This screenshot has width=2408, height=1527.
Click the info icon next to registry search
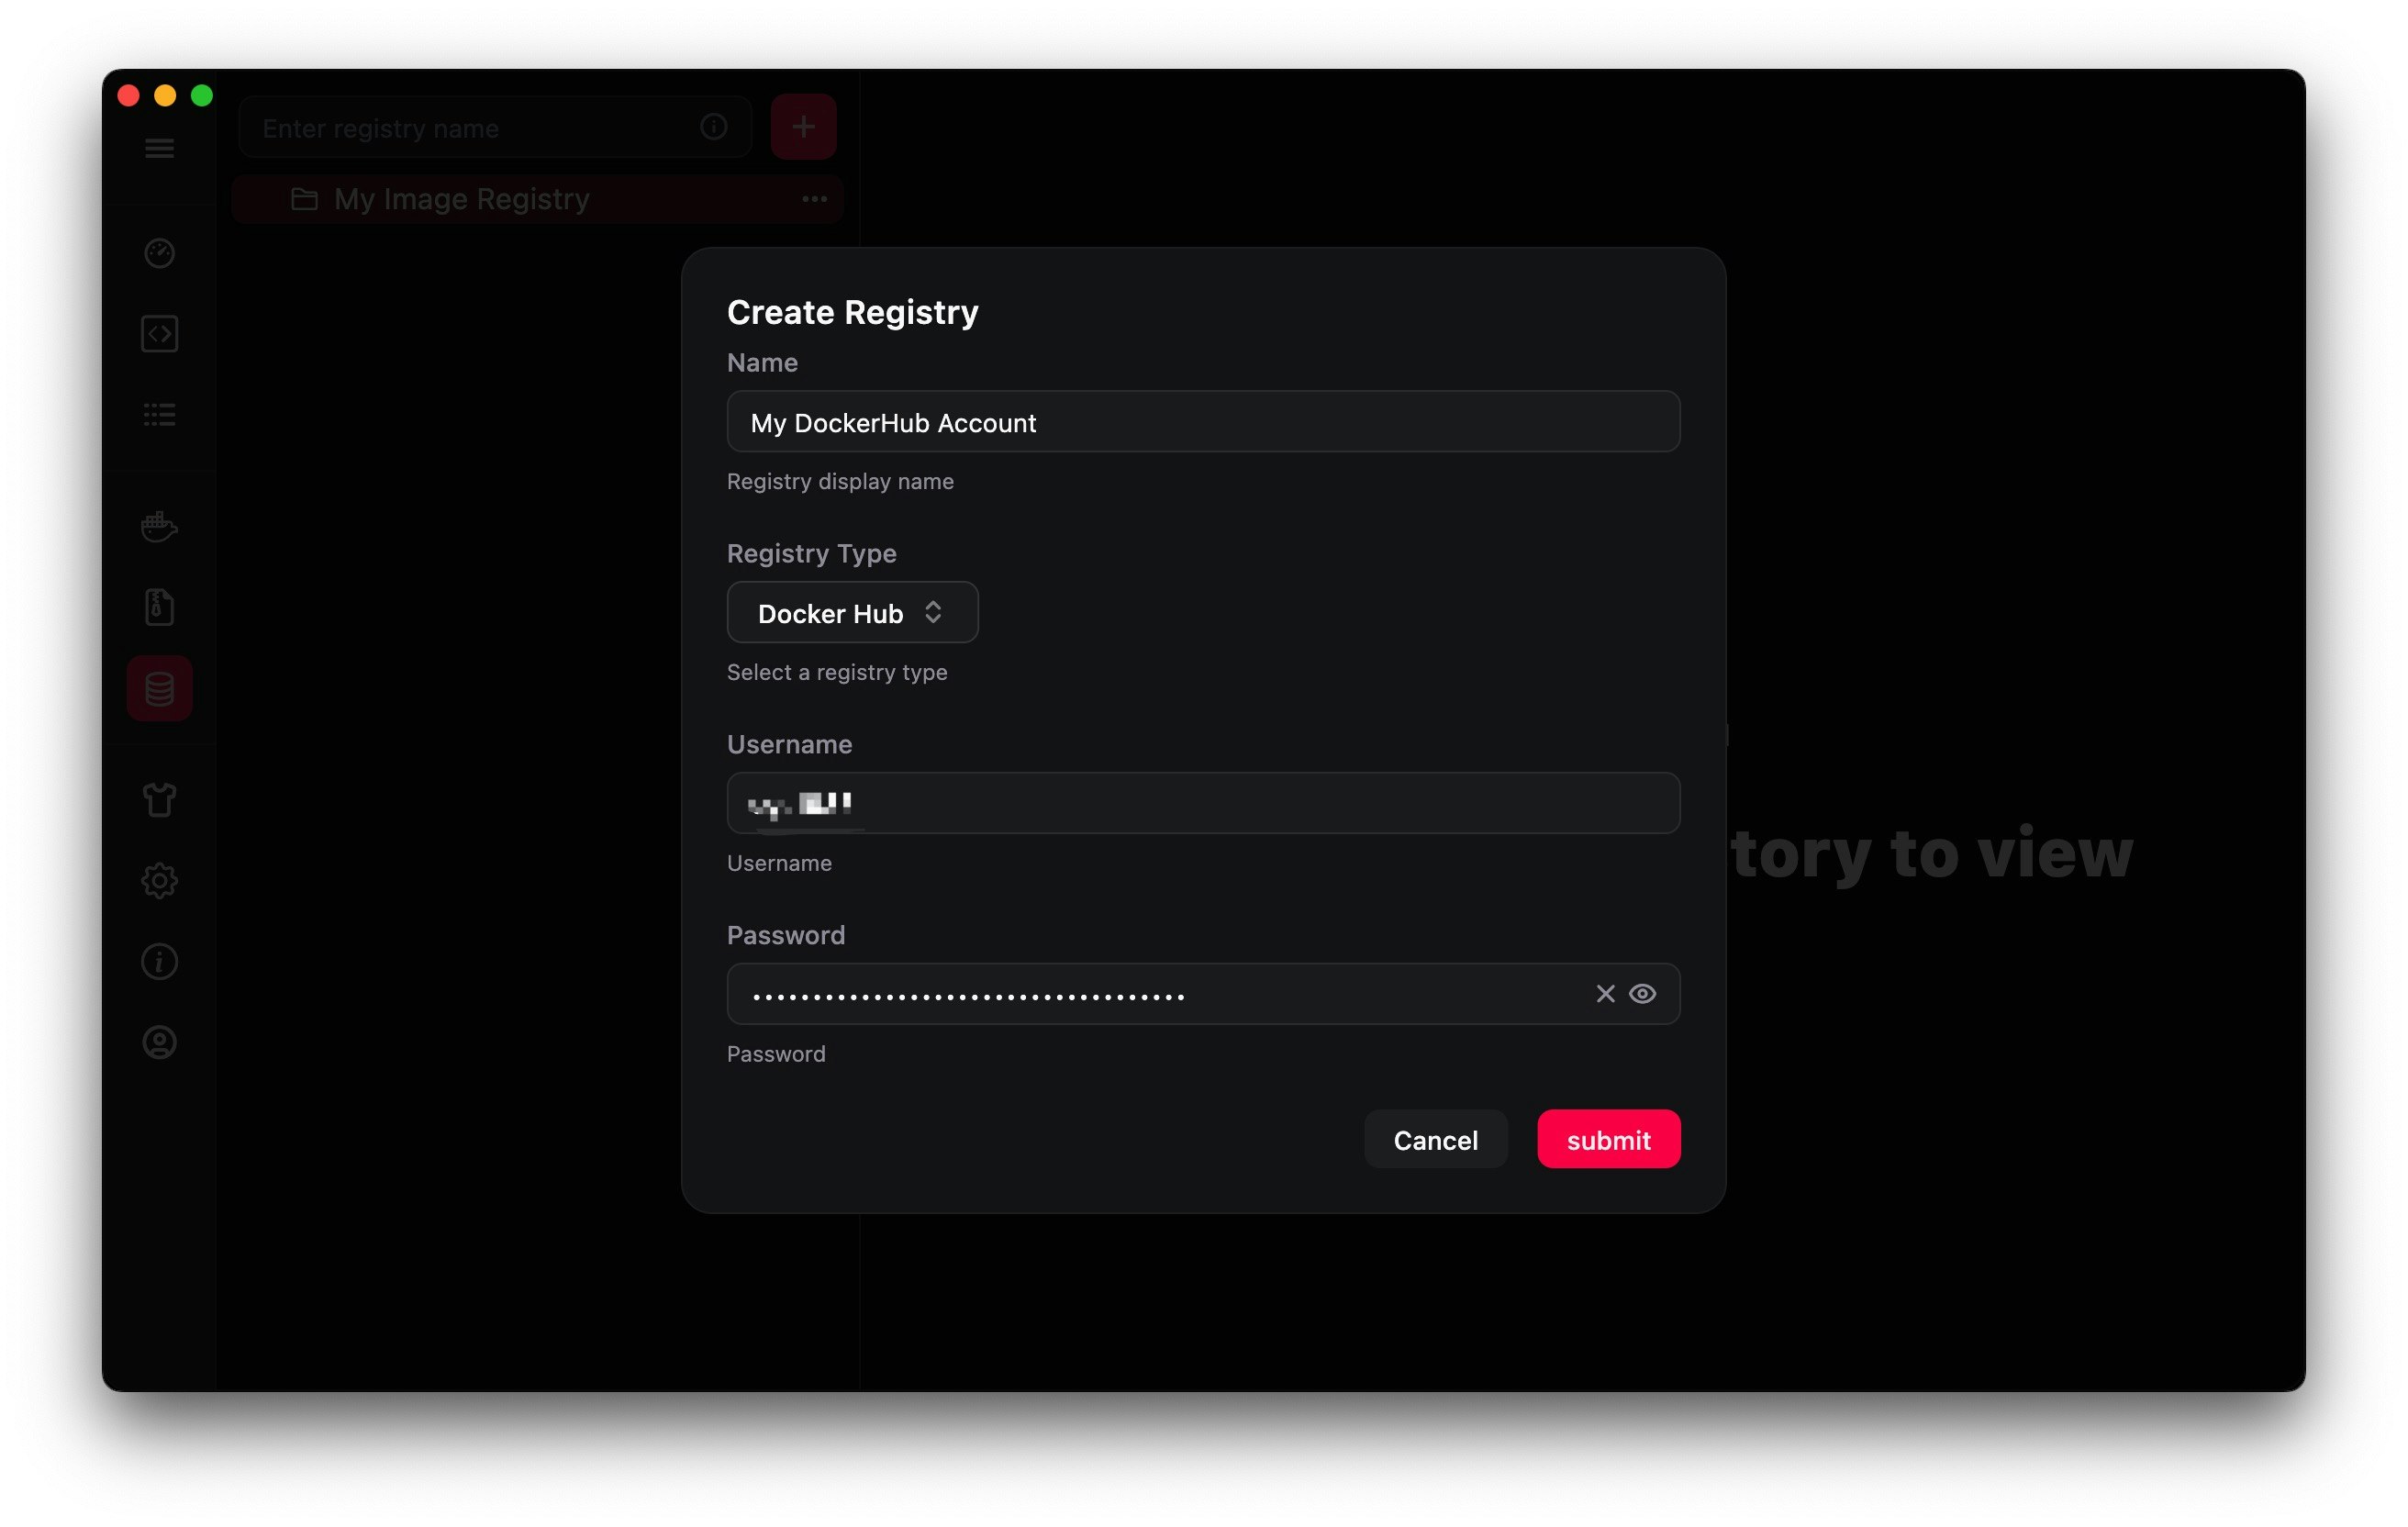712,127
